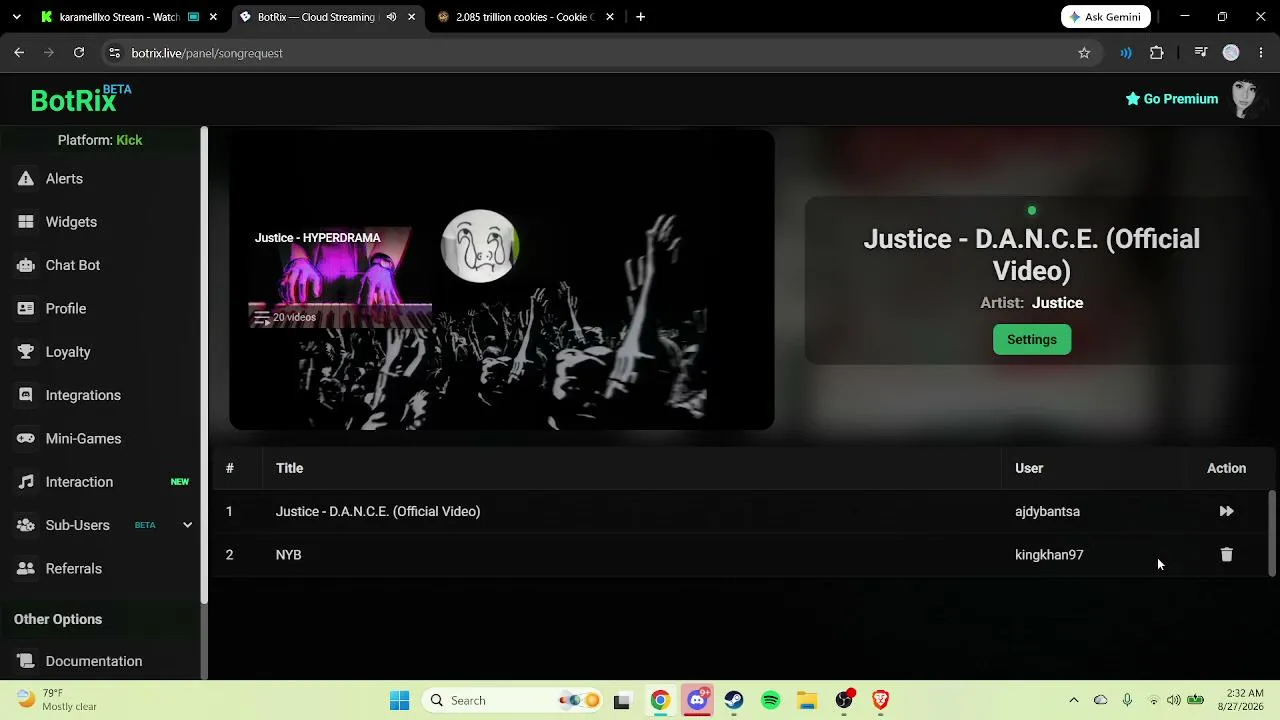
Task: Click the Go Premium link
Action: (x=1172, y=99)
